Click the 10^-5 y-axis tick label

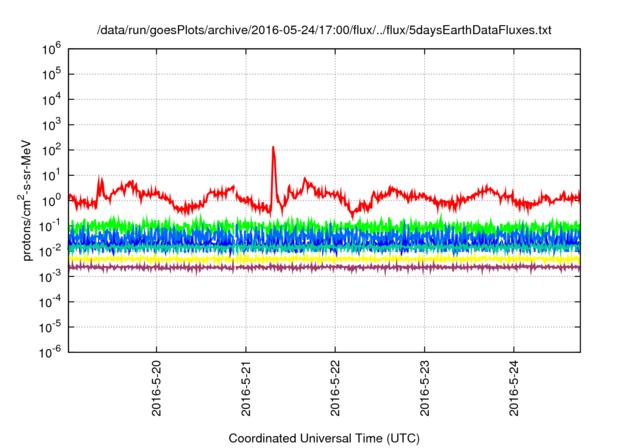51,327
